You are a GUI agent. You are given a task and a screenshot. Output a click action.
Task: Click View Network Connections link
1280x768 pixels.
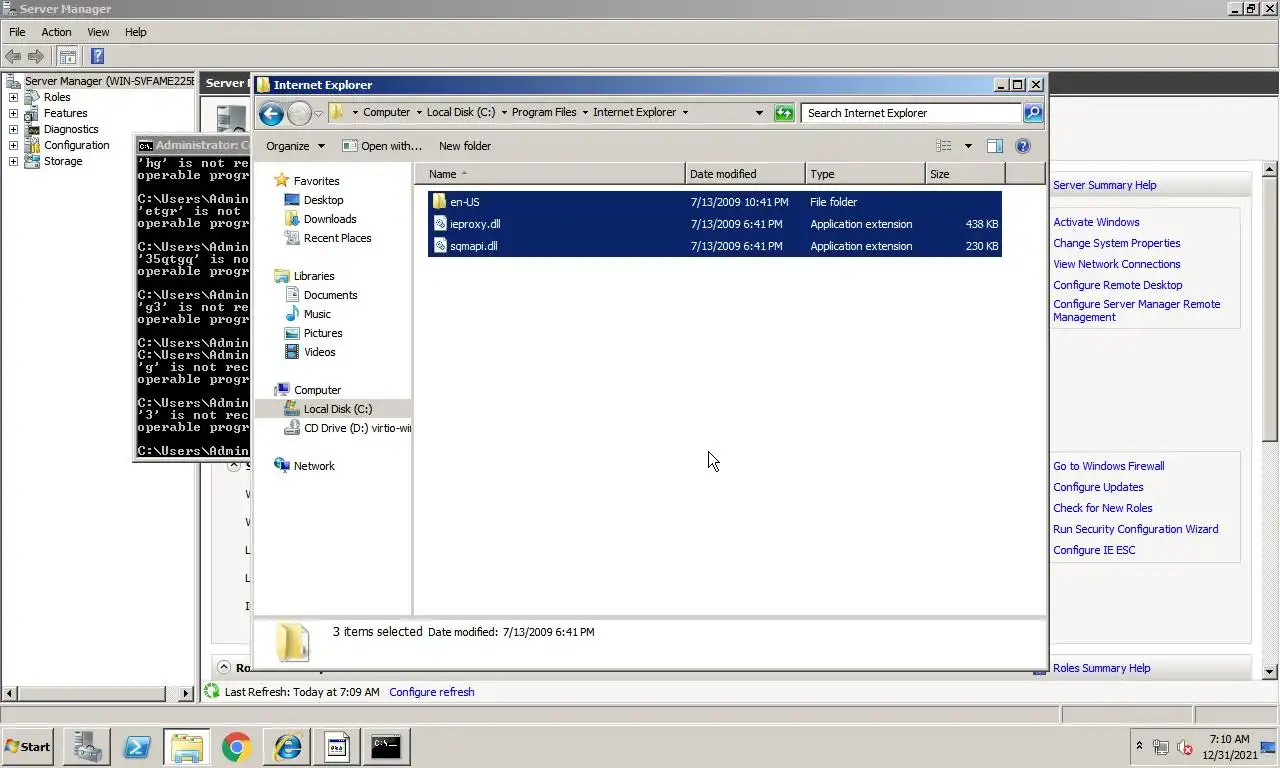point(1116,264)
